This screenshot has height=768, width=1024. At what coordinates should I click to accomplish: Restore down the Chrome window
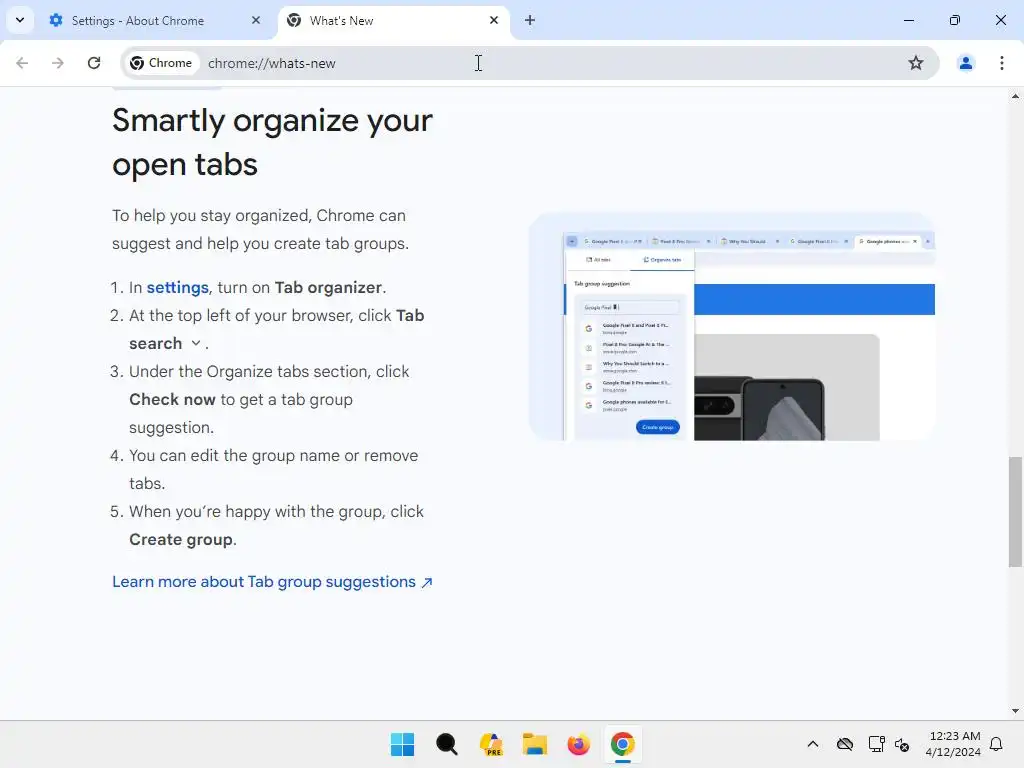click(955, 20)
